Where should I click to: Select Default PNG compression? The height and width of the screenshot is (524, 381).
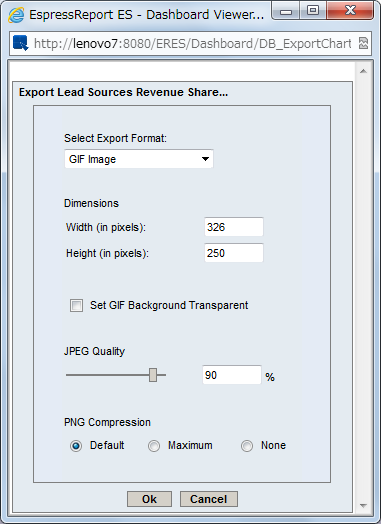[76, 446]
